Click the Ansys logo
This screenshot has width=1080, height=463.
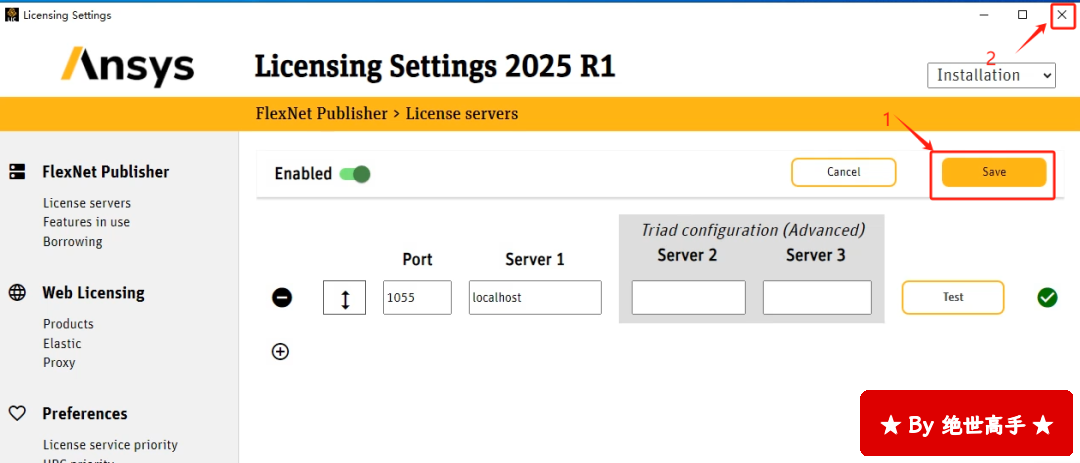pyautogui.click(x=127, y=66)
